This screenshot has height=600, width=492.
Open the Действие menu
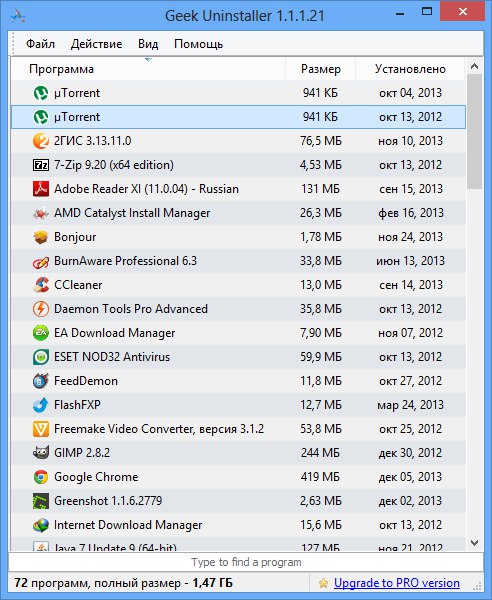coord(96,44)
